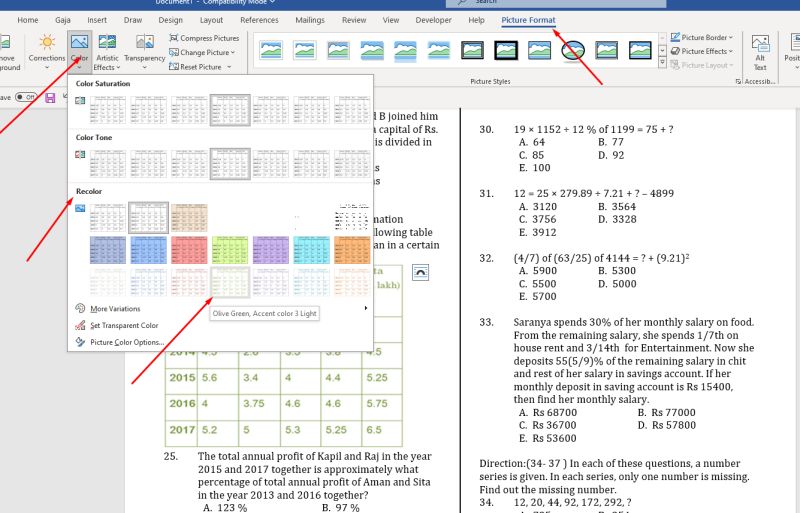Open Artistic Effects gallery
The image size is (800, 513).
[107, 52]
